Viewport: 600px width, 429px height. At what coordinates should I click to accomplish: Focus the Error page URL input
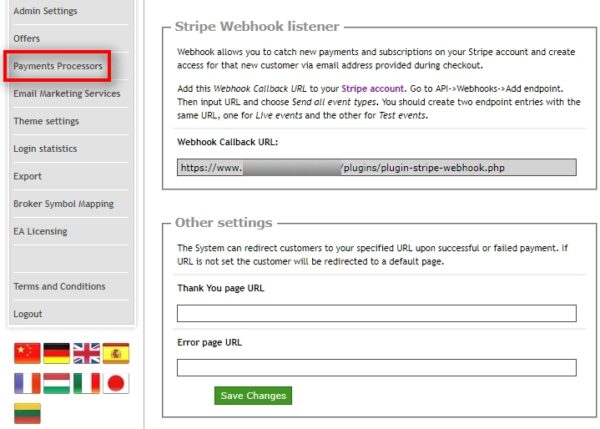(376, 367)
